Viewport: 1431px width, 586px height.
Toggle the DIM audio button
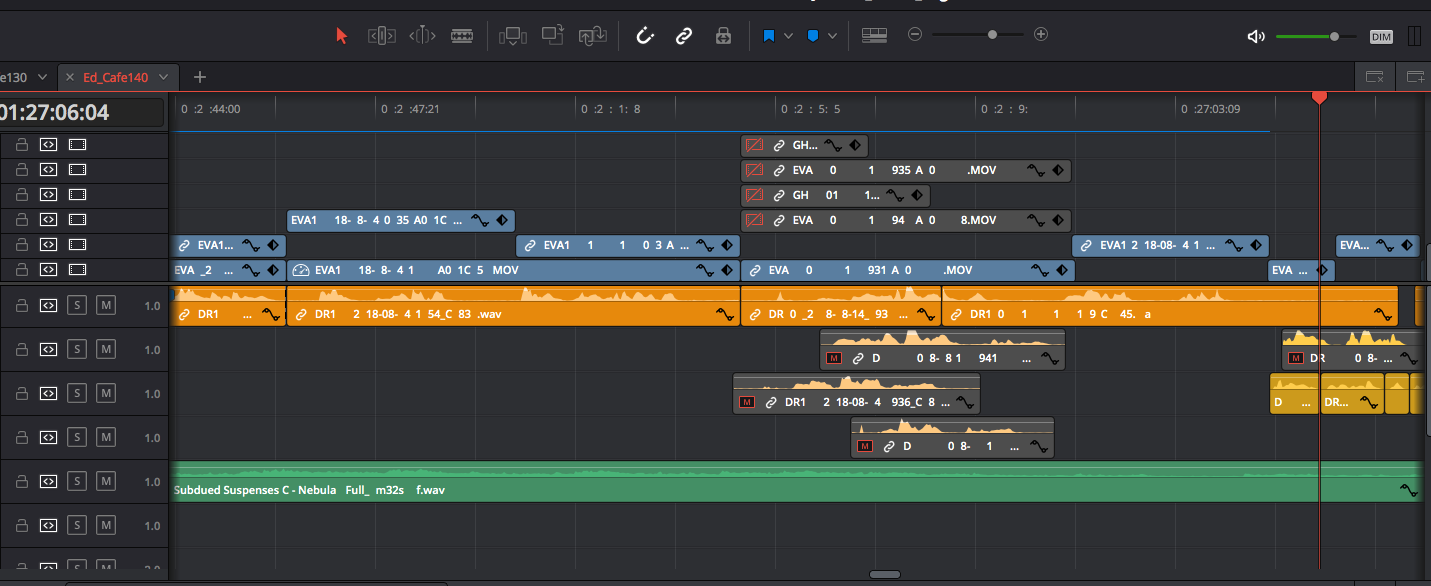[1381, 37]
